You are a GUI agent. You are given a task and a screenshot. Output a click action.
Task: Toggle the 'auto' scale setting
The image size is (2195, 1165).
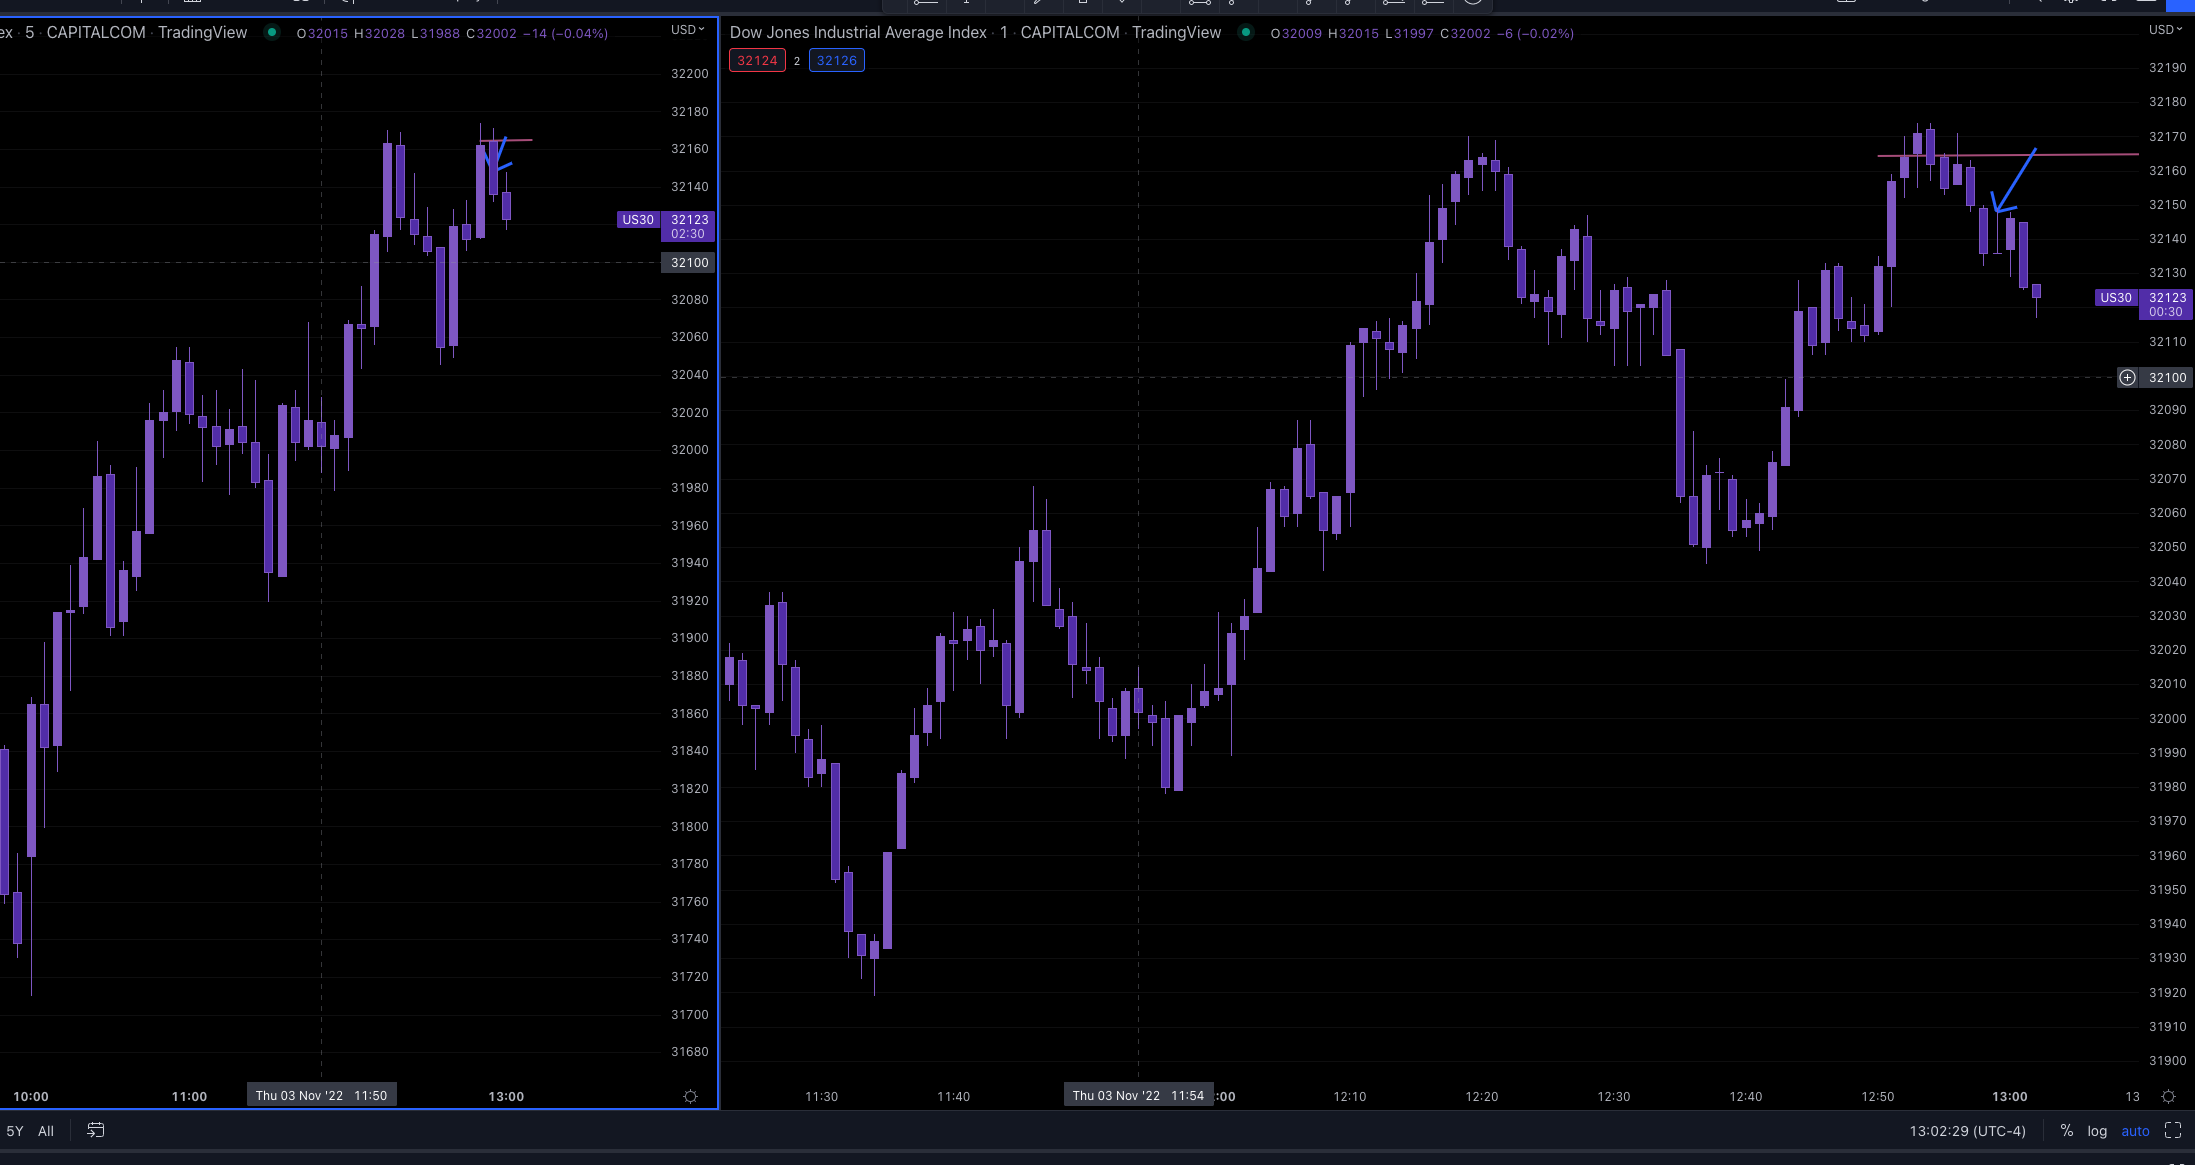tap(2135, 1130)
